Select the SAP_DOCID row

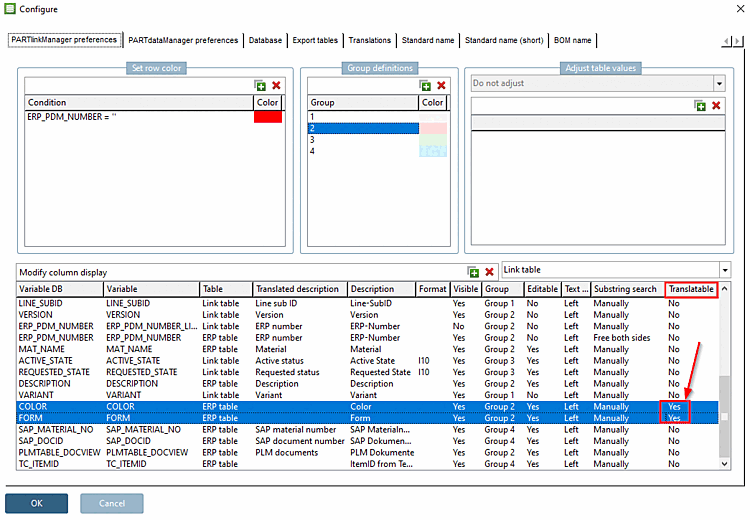coord(367,441)
